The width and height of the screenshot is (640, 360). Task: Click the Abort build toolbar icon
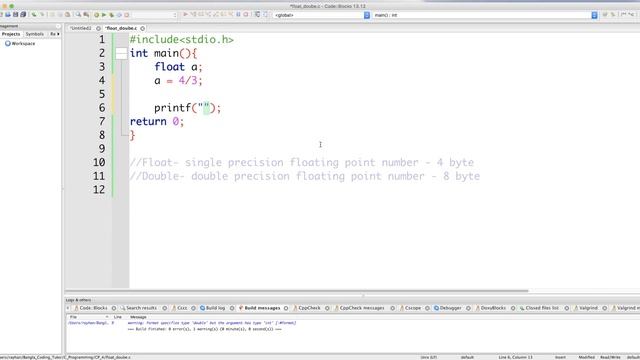click(x=127, y=15)
